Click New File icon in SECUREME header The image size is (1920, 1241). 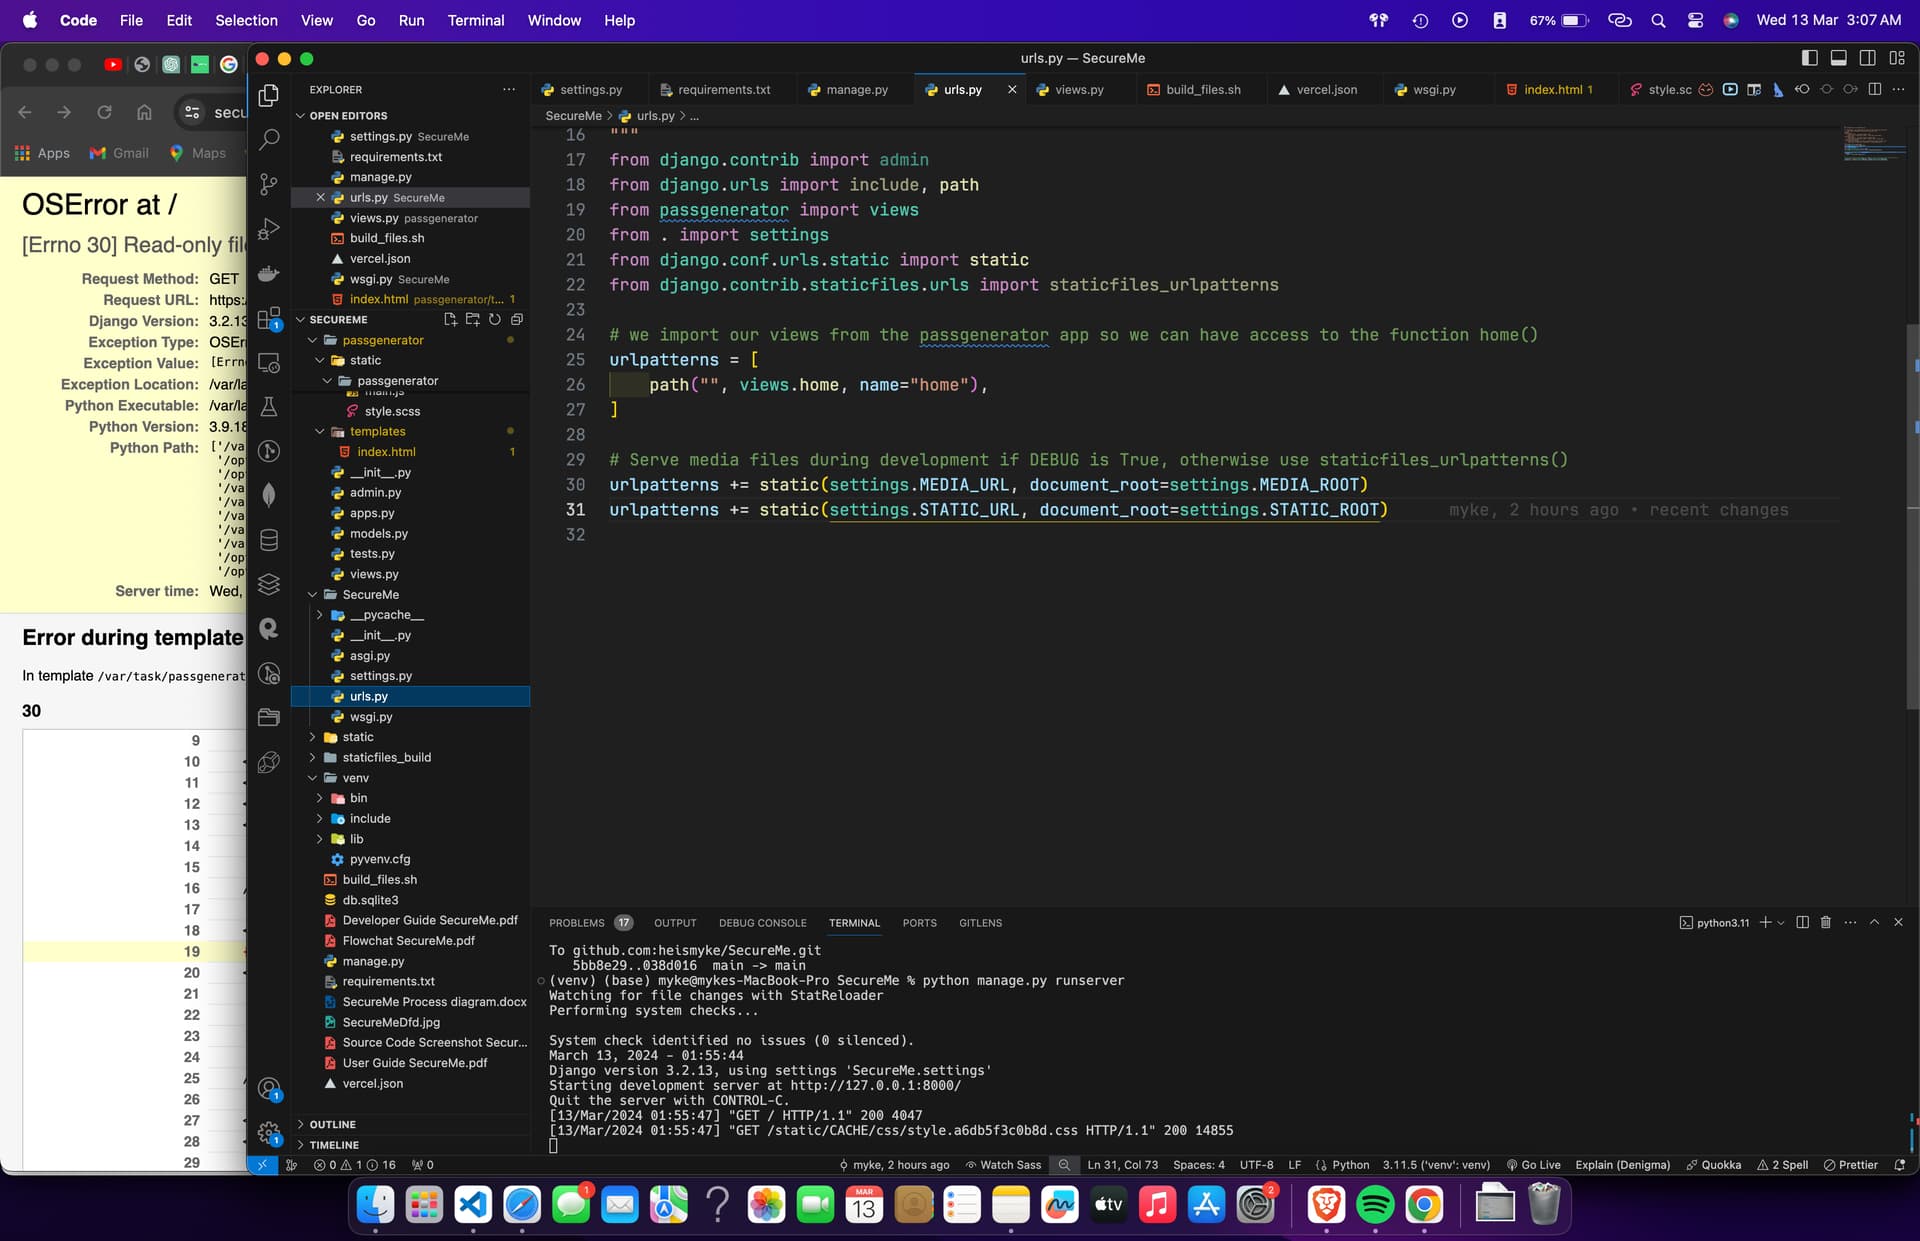click(x=450, y=320)
